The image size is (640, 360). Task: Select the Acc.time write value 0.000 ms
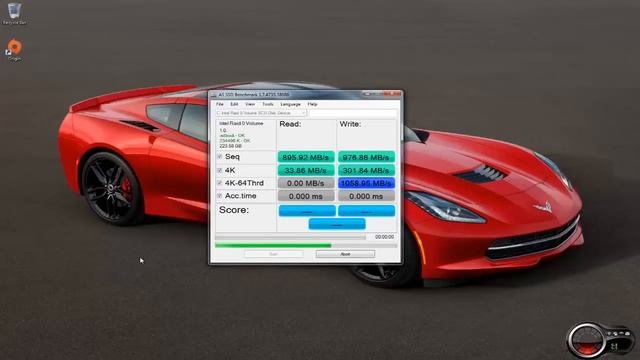pyautogui.click(x=366, y=196)
